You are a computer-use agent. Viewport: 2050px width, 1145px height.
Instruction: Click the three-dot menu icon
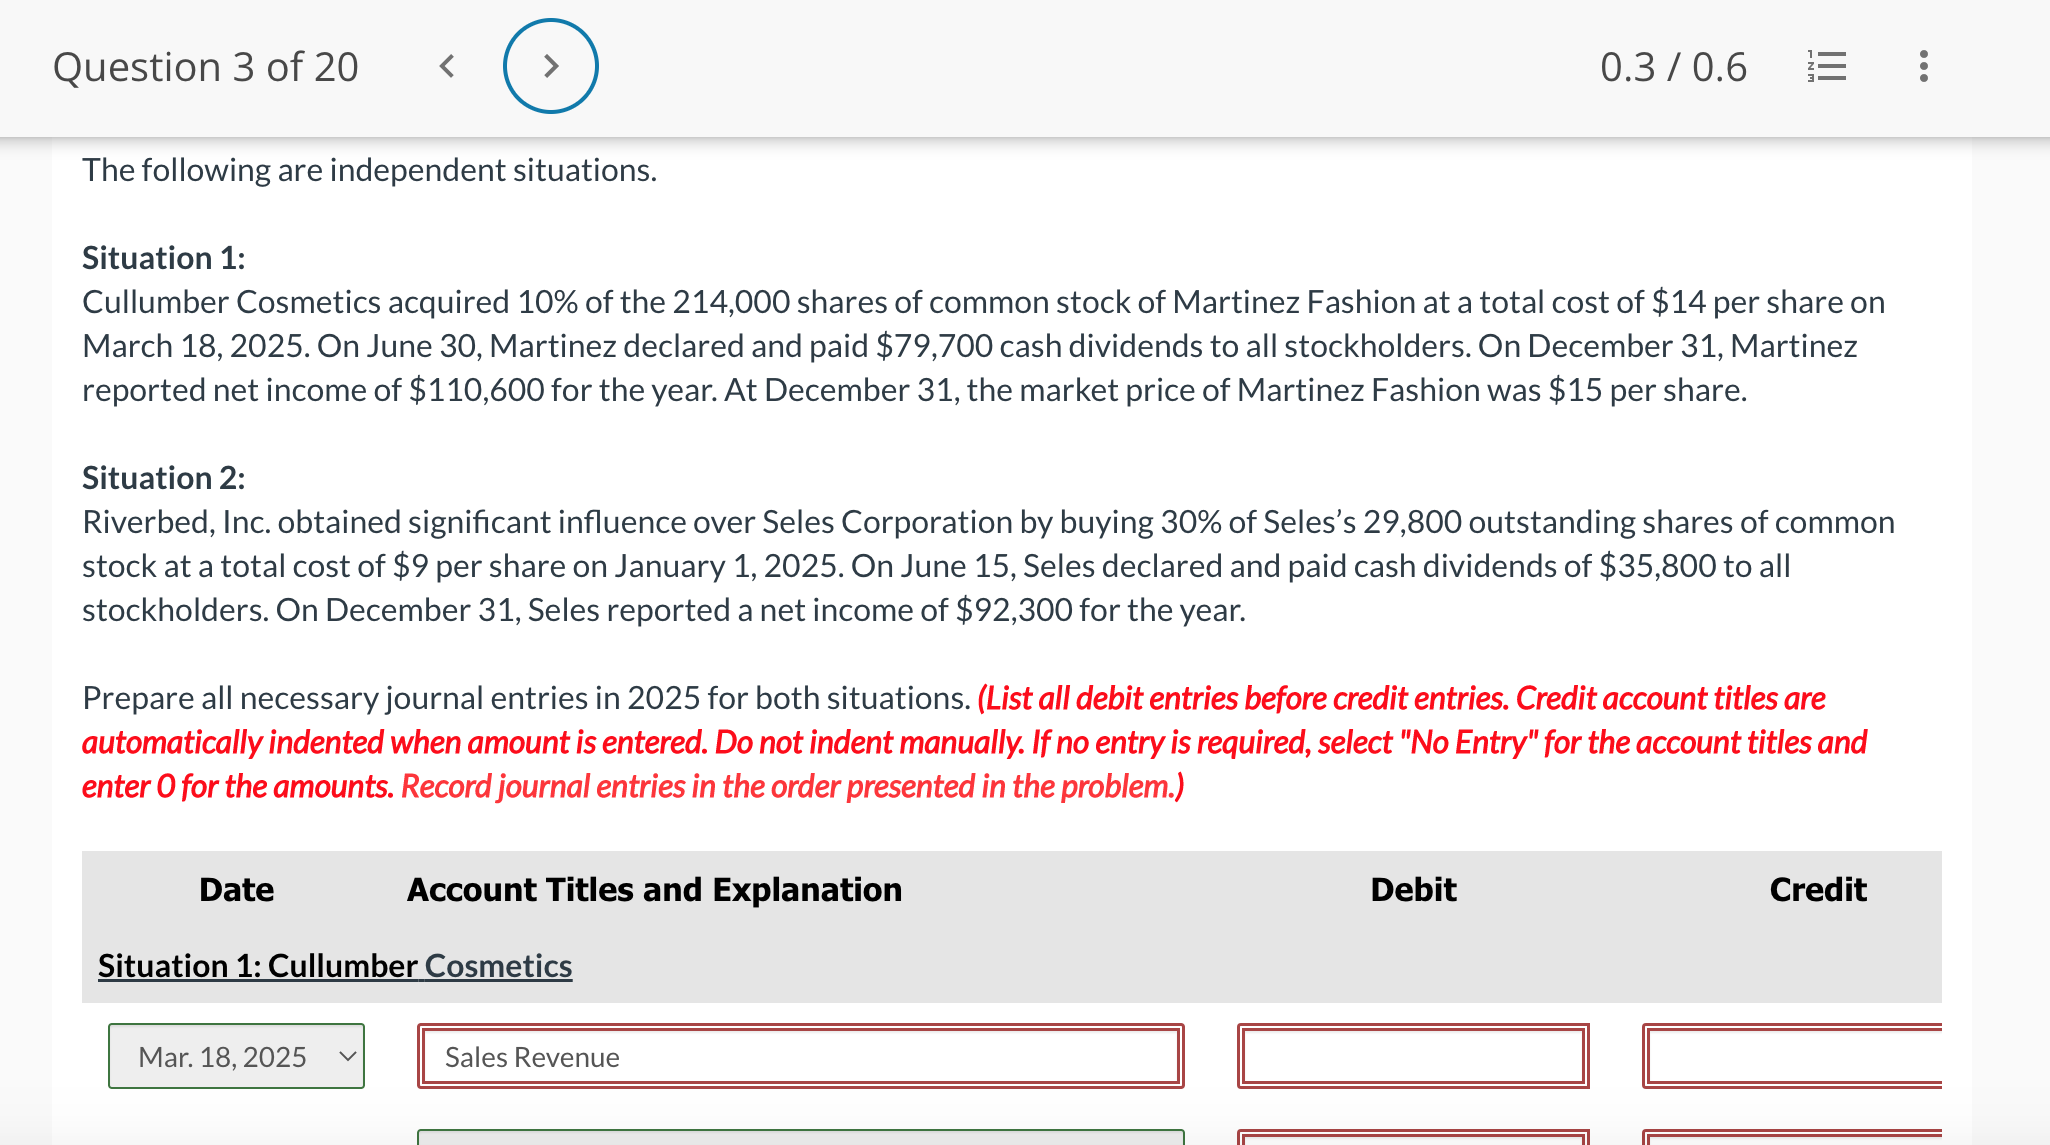pos(1923,66)
